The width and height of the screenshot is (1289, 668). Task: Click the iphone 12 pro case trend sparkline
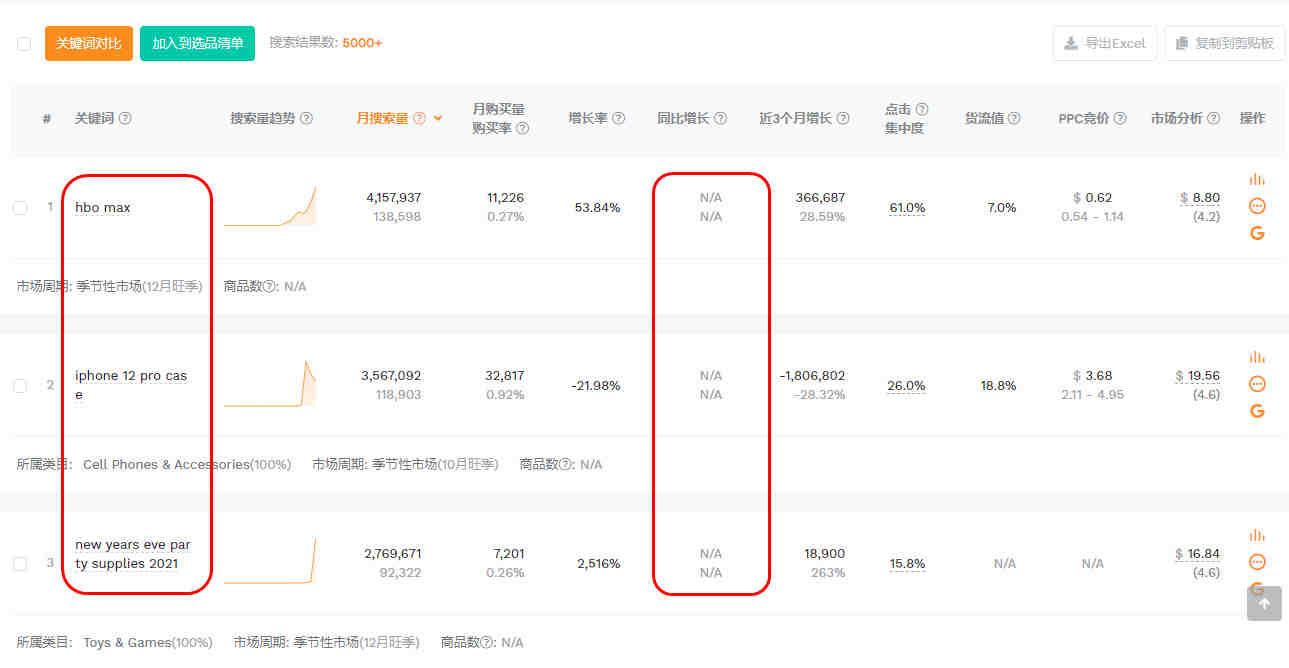click(x=270, y=383)
